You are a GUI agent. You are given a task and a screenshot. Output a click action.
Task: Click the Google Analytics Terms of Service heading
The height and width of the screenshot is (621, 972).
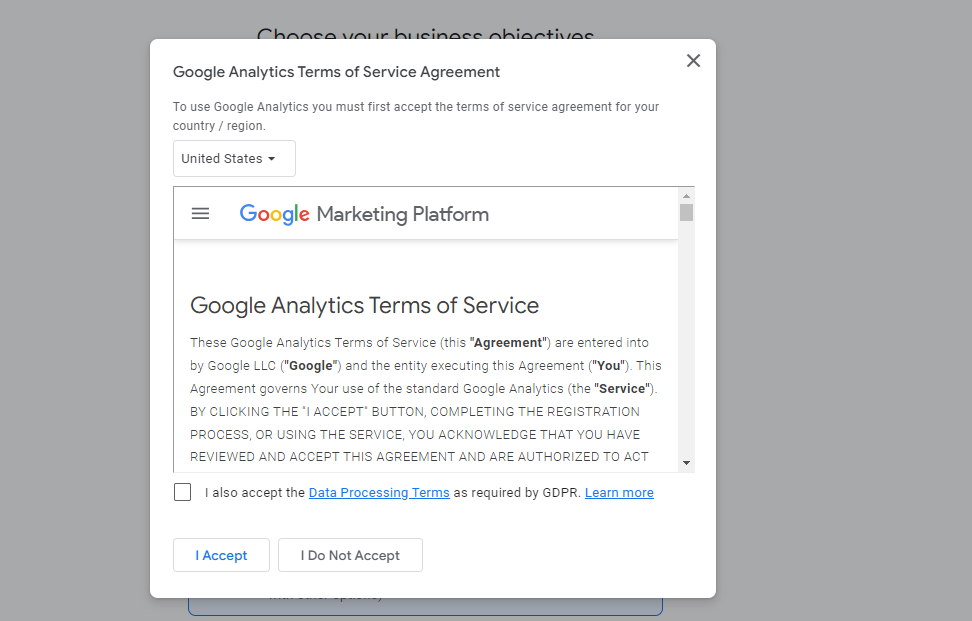[364, 306]
